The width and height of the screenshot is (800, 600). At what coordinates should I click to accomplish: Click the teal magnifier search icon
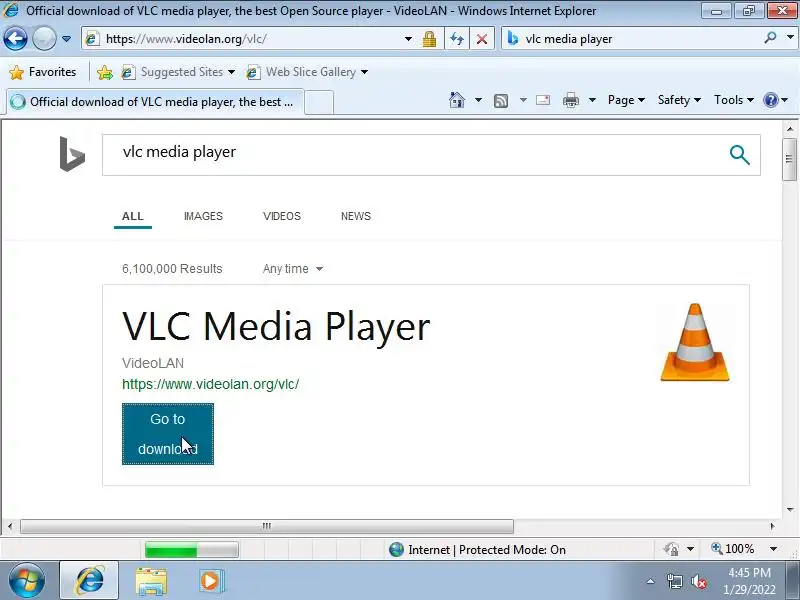[739, 155]
